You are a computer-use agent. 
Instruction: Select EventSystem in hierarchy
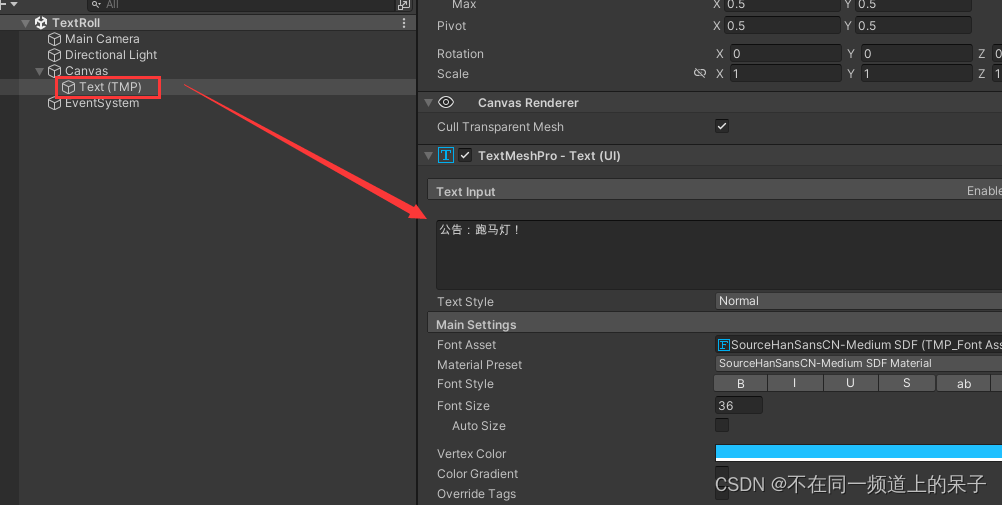pos(102,103)
